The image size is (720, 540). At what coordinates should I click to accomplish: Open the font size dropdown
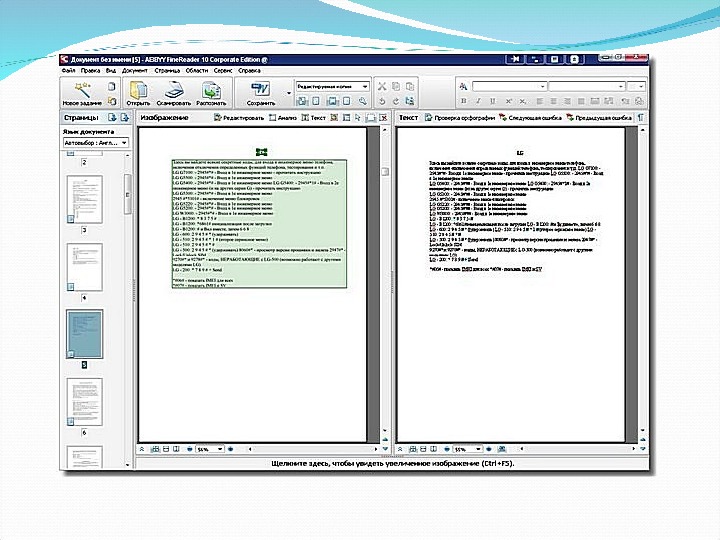pyautogui.click(x=636, y=86)
